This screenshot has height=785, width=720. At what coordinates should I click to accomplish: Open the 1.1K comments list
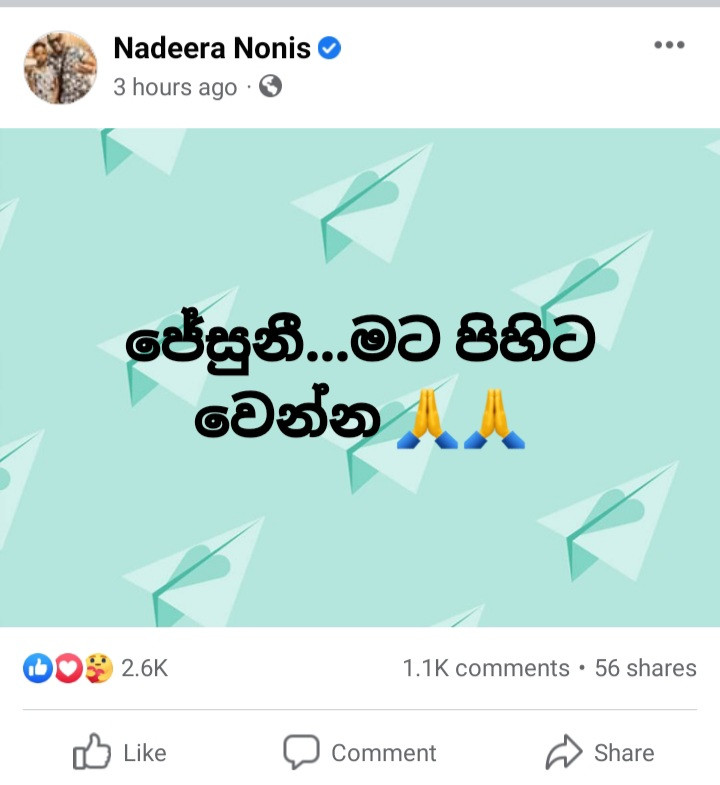point(486,668)
